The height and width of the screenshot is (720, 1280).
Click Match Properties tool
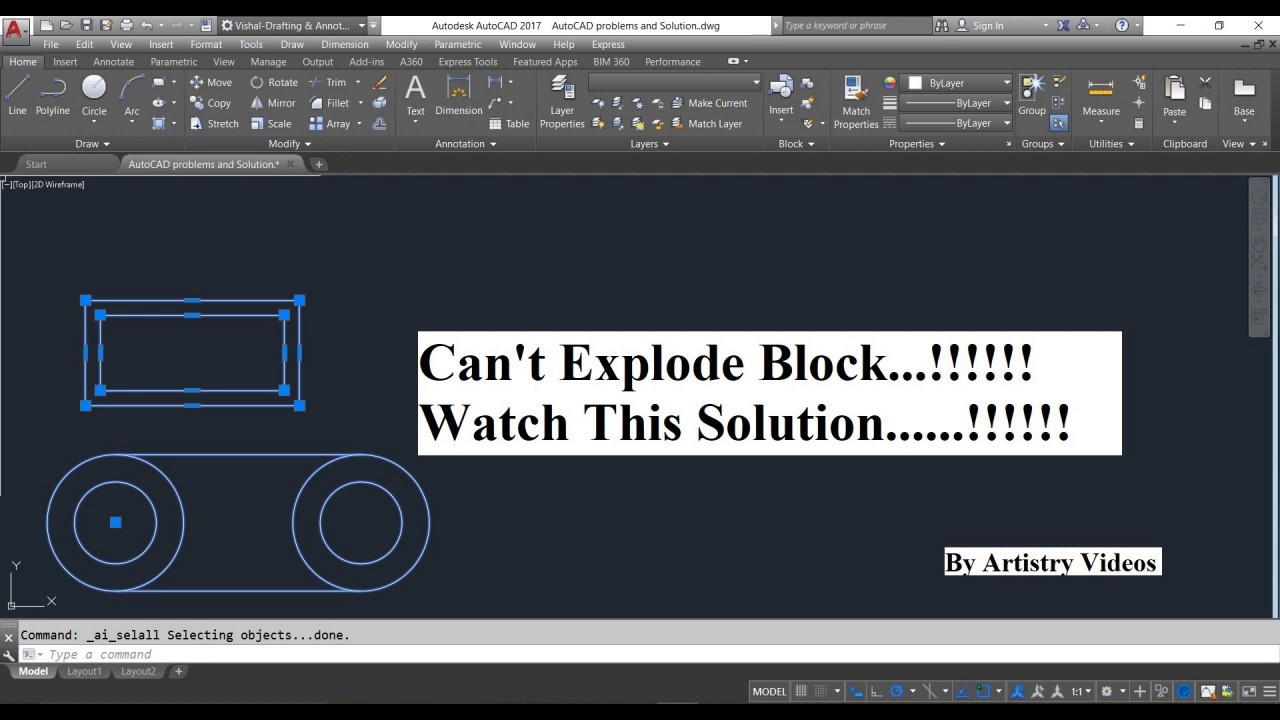point(856,102)
